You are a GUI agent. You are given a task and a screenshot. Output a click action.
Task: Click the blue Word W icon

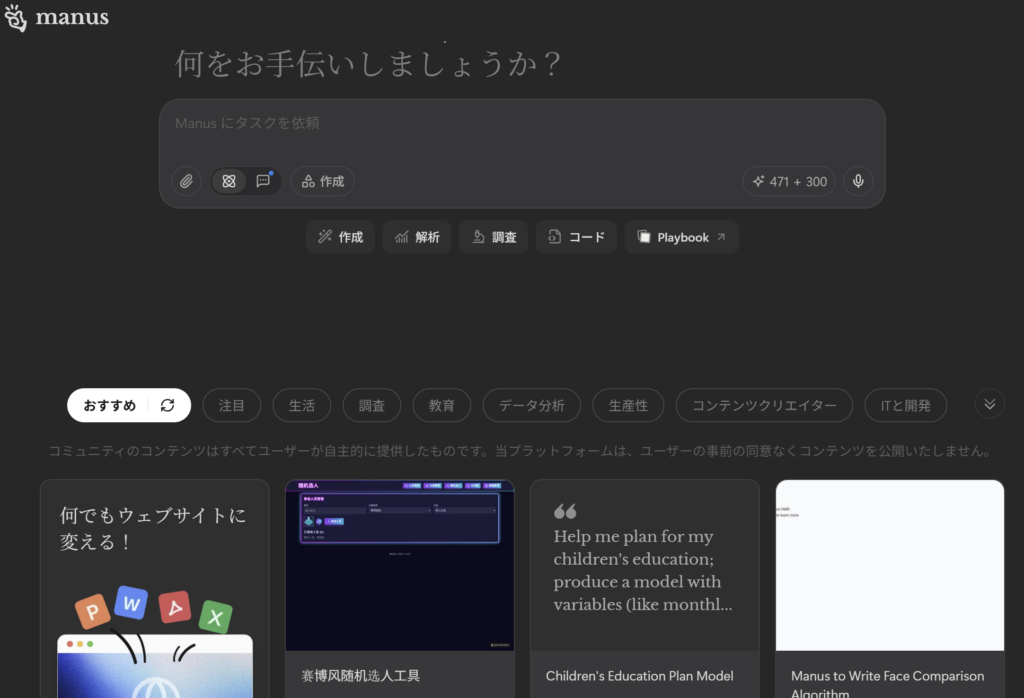[x=131, y=603]
